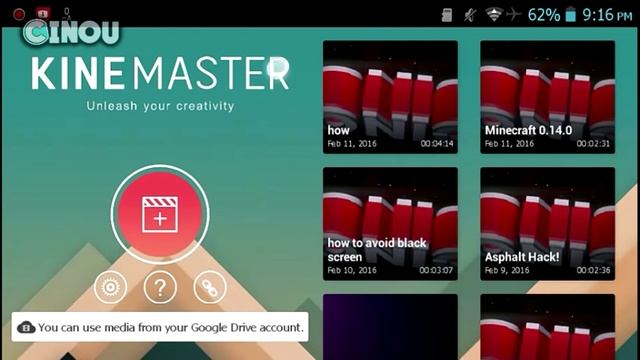This screenshot has height=360, width=640.
Task: Open the "Minecraft 0.14.0" project
Action: pos(547,97)
